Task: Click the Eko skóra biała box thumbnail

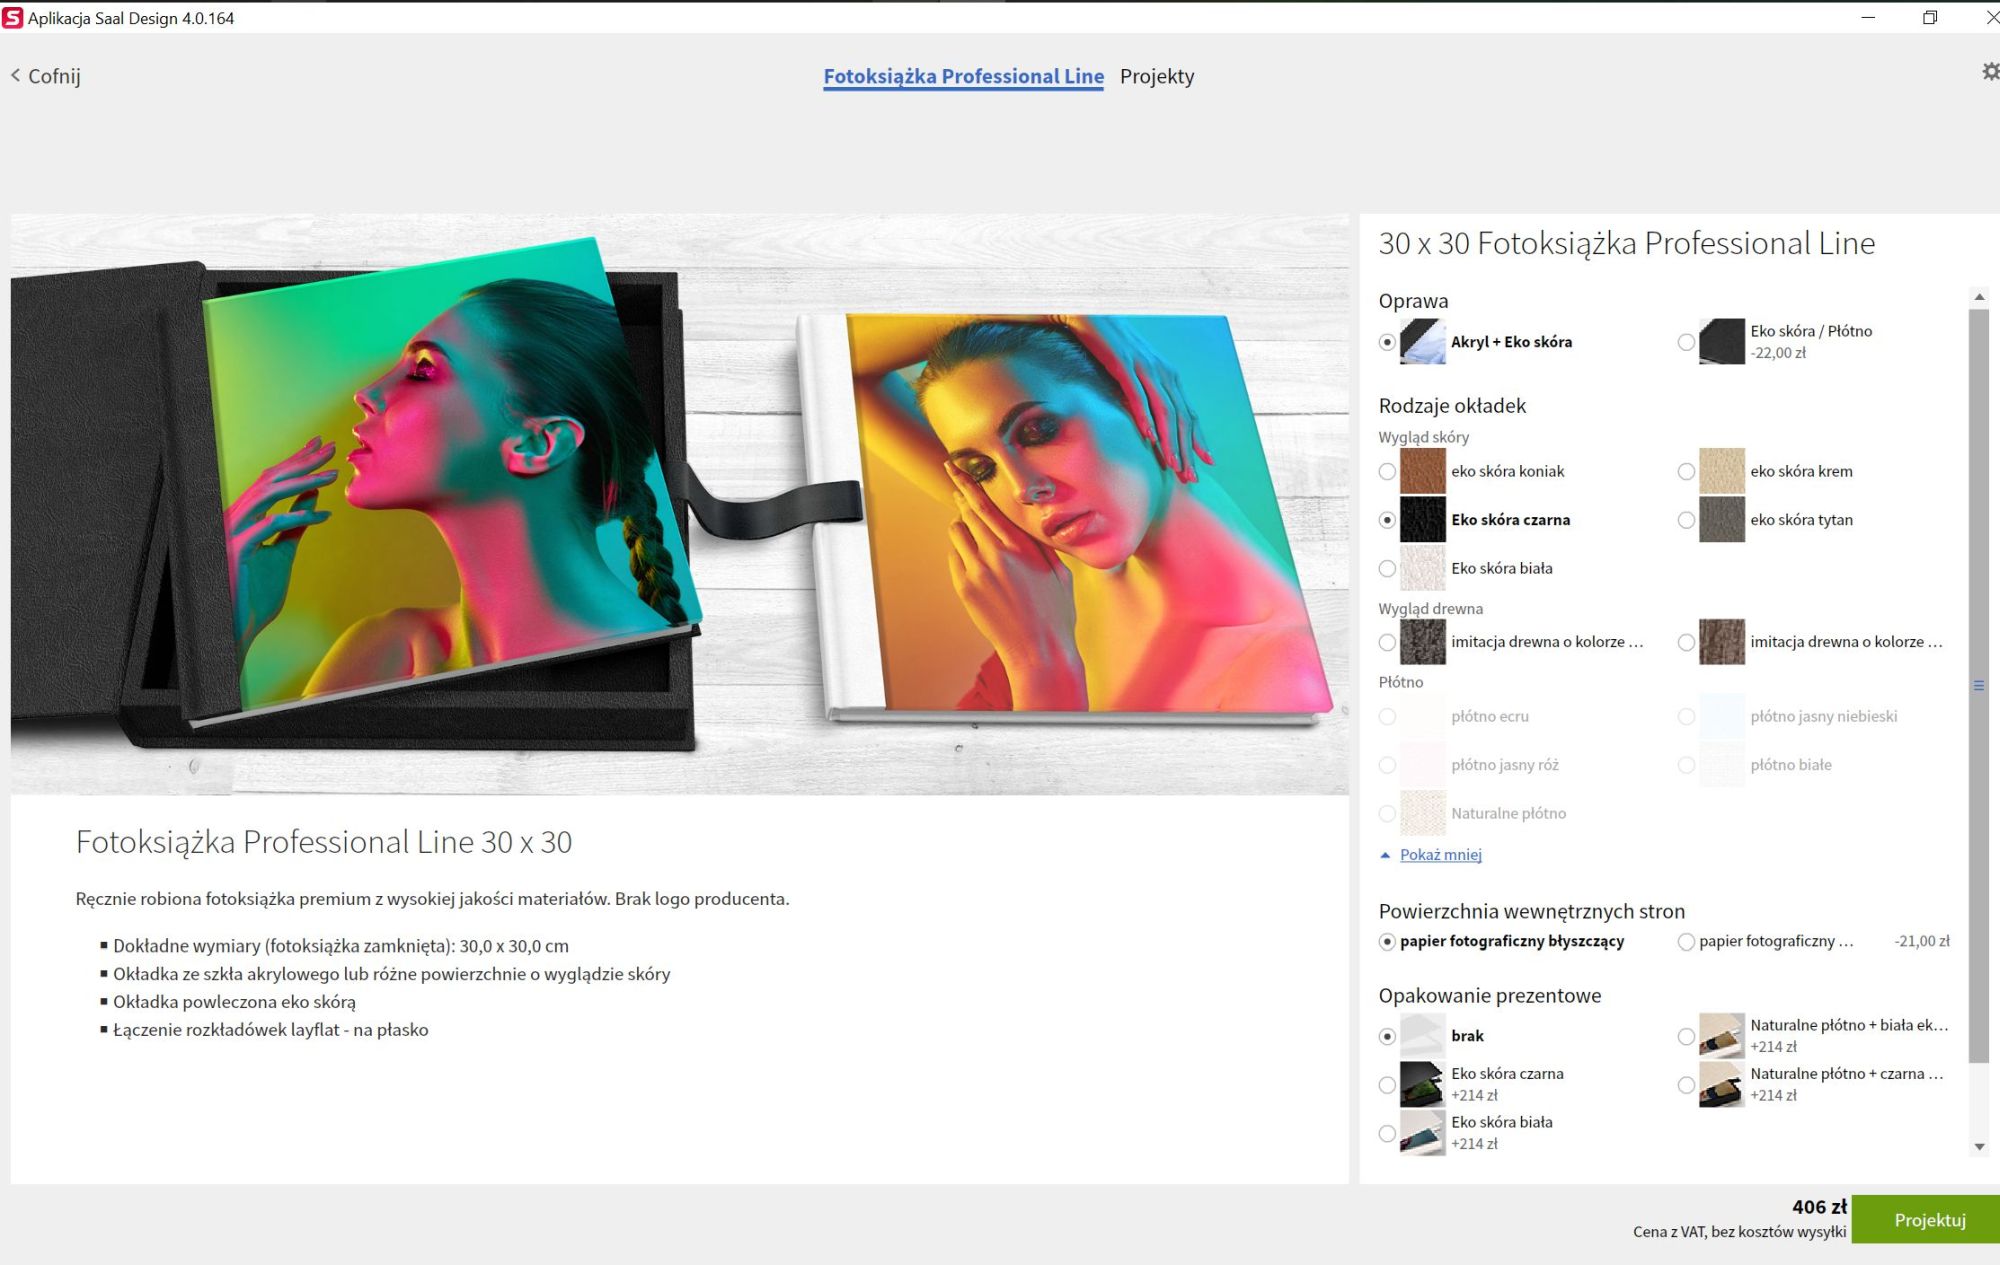Action: click(1422, 1133)
